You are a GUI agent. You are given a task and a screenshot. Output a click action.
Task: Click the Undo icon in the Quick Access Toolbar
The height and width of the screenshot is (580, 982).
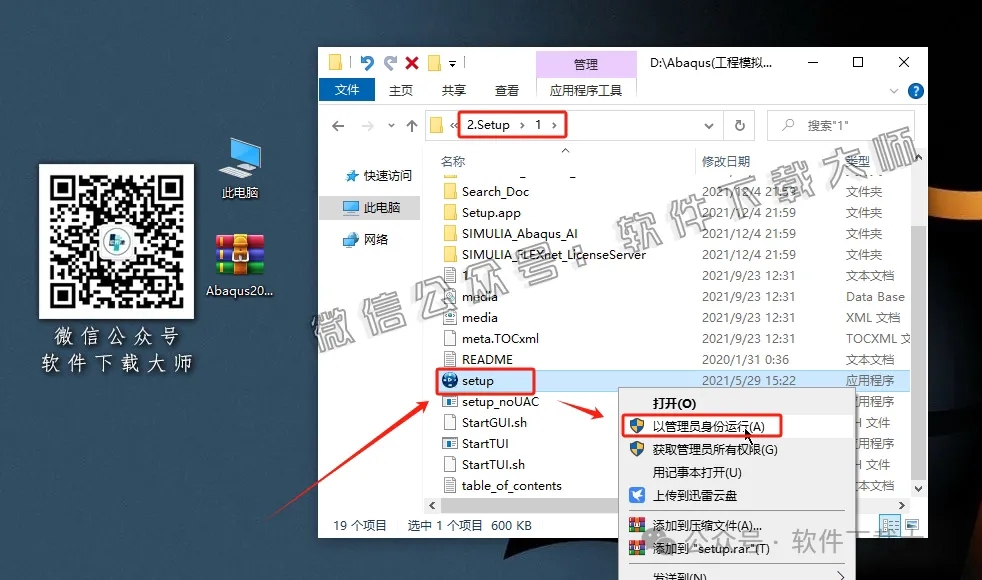368,60
